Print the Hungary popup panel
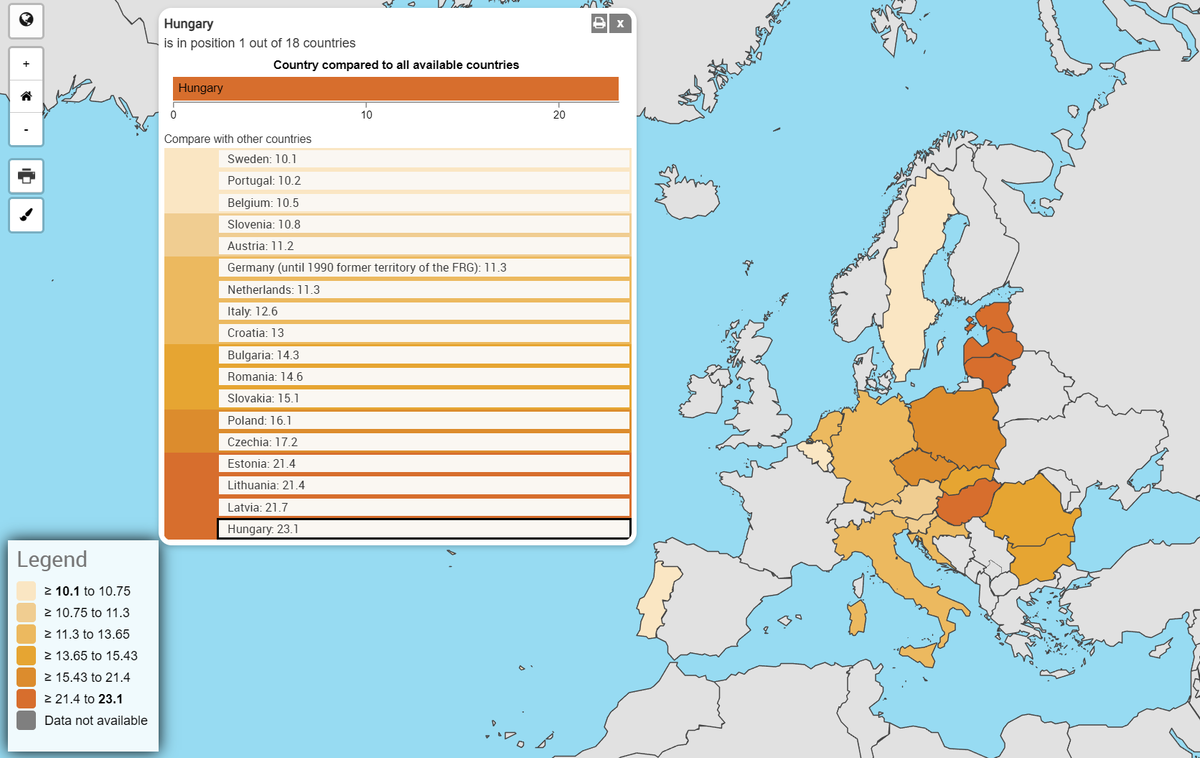The height and width of the screenshot is (758, 1200). click(x=599, y=23)
